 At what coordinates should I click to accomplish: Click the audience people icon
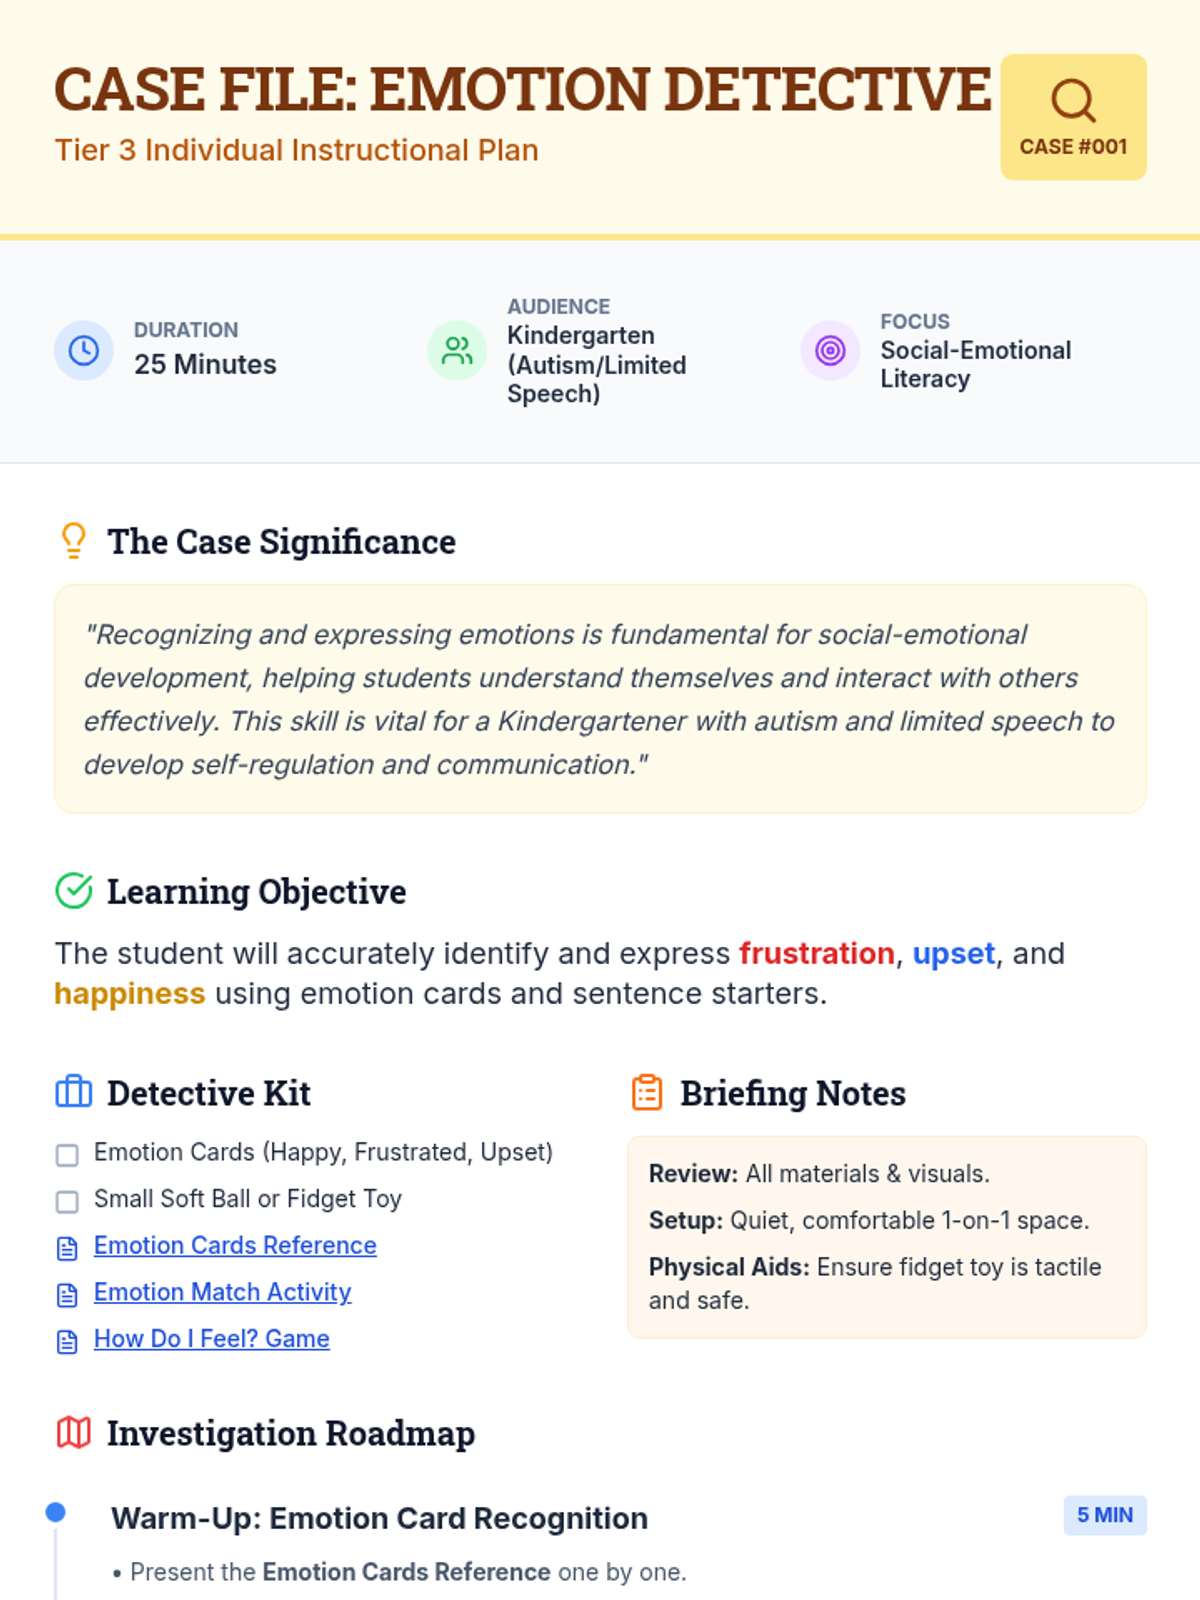[x=457, y=350]
